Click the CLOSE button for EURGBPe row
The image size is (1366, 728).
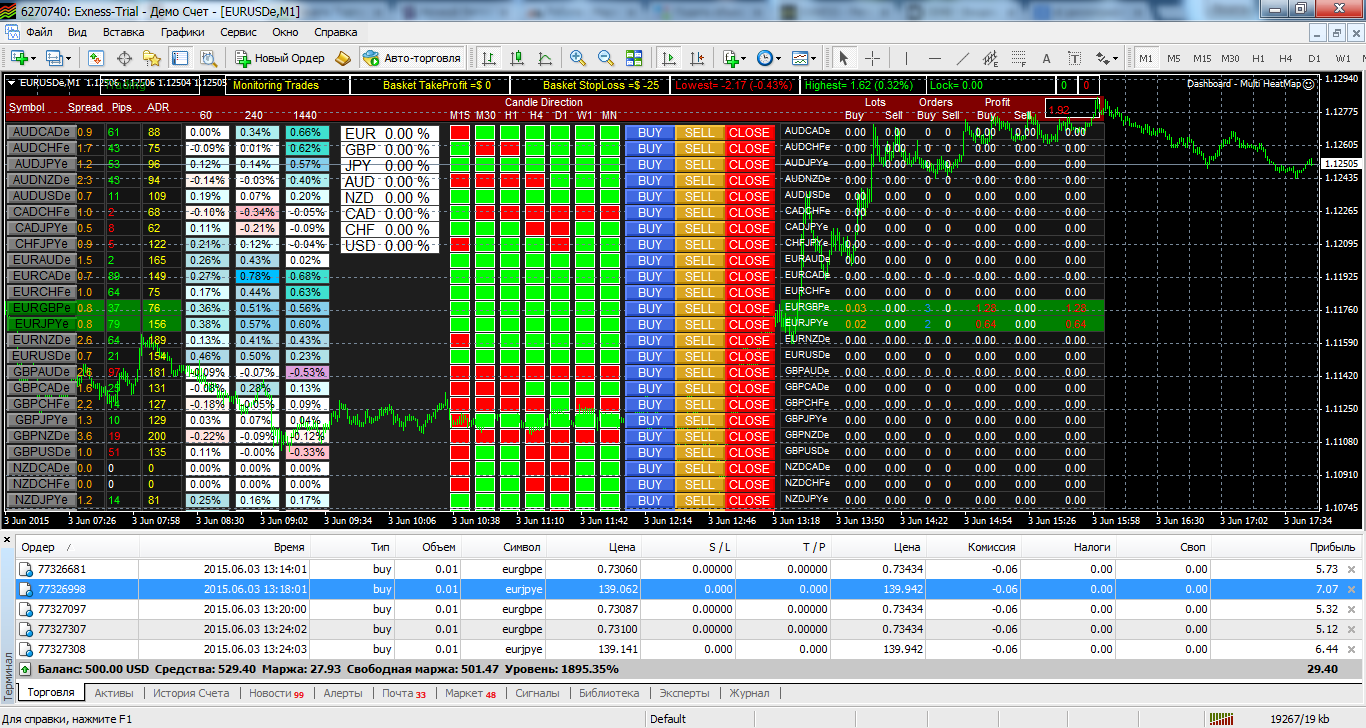[749, 308]
